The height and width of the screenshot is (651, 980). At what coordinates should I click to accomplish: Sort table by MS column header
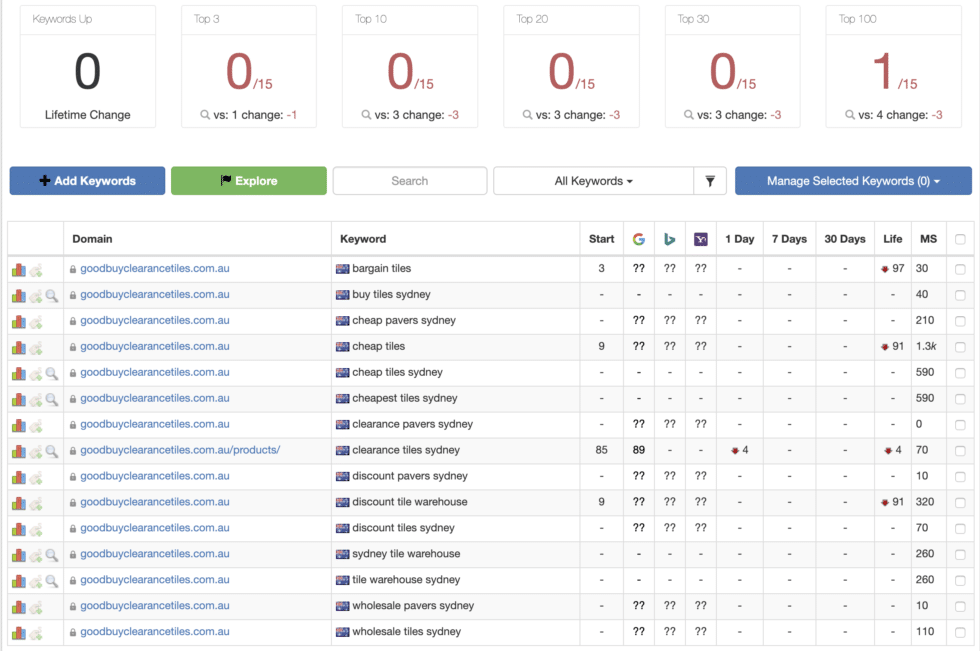pos(928,239)
